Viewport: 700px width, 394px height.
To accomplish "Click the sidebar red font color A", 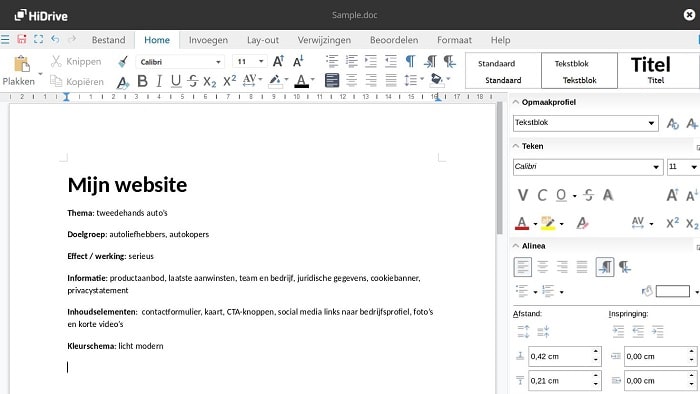I will point(521,223).
